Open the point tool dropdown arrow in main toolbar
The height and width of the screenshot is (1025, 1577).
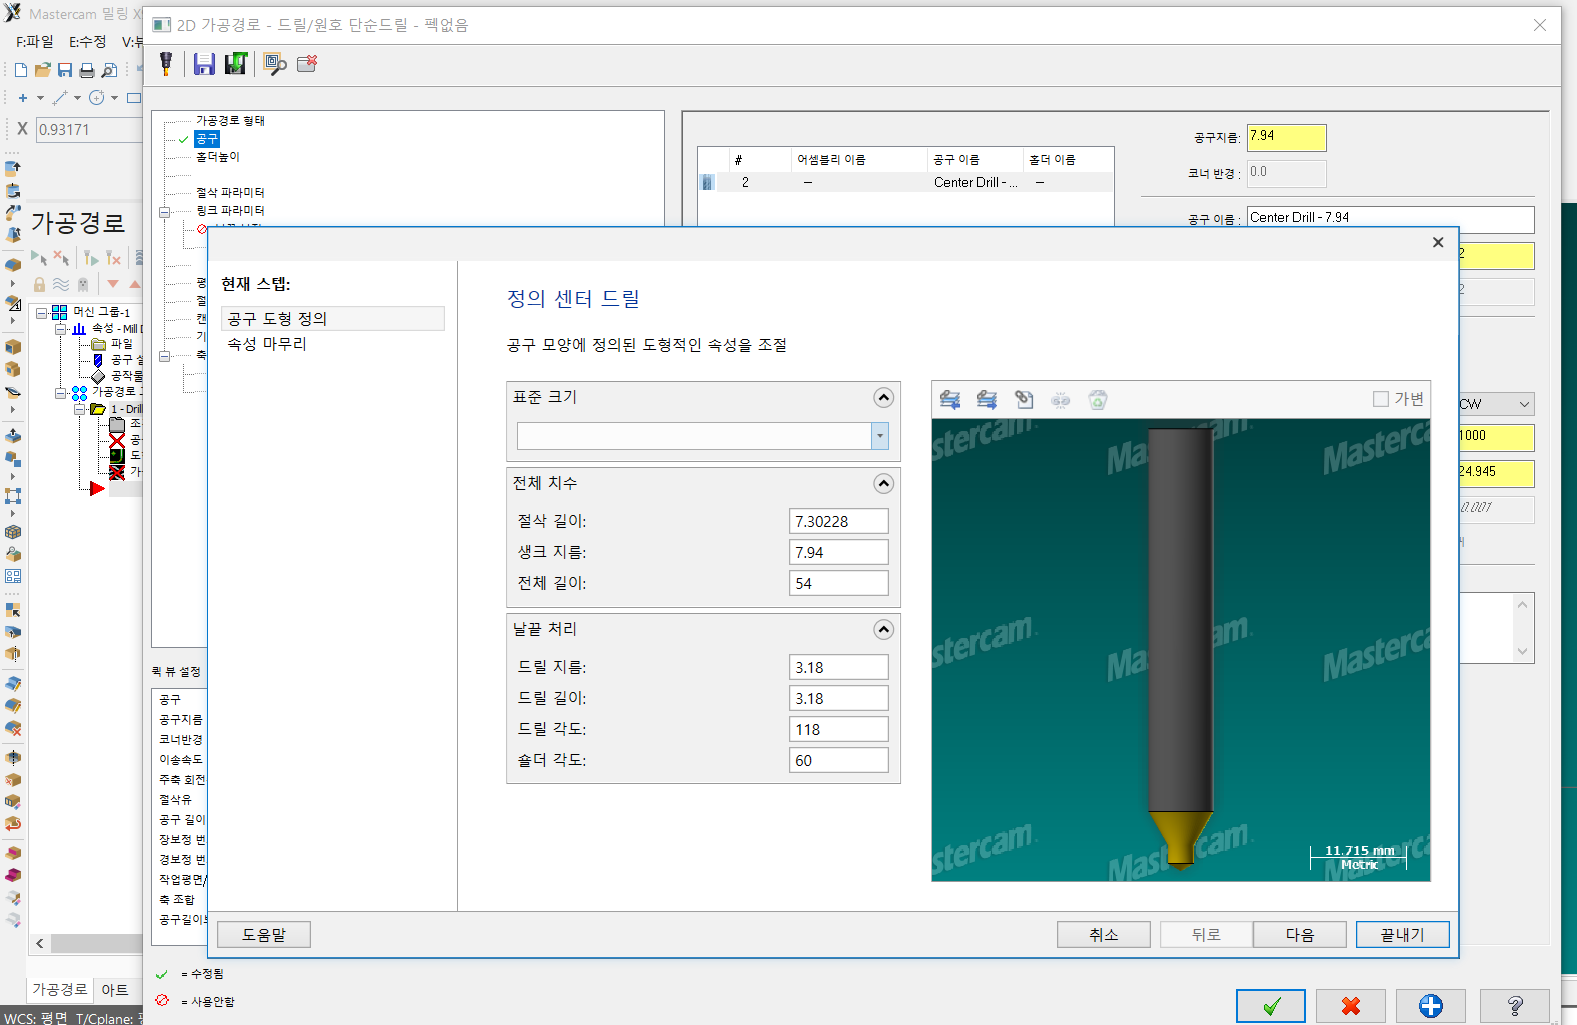point(40,98)
